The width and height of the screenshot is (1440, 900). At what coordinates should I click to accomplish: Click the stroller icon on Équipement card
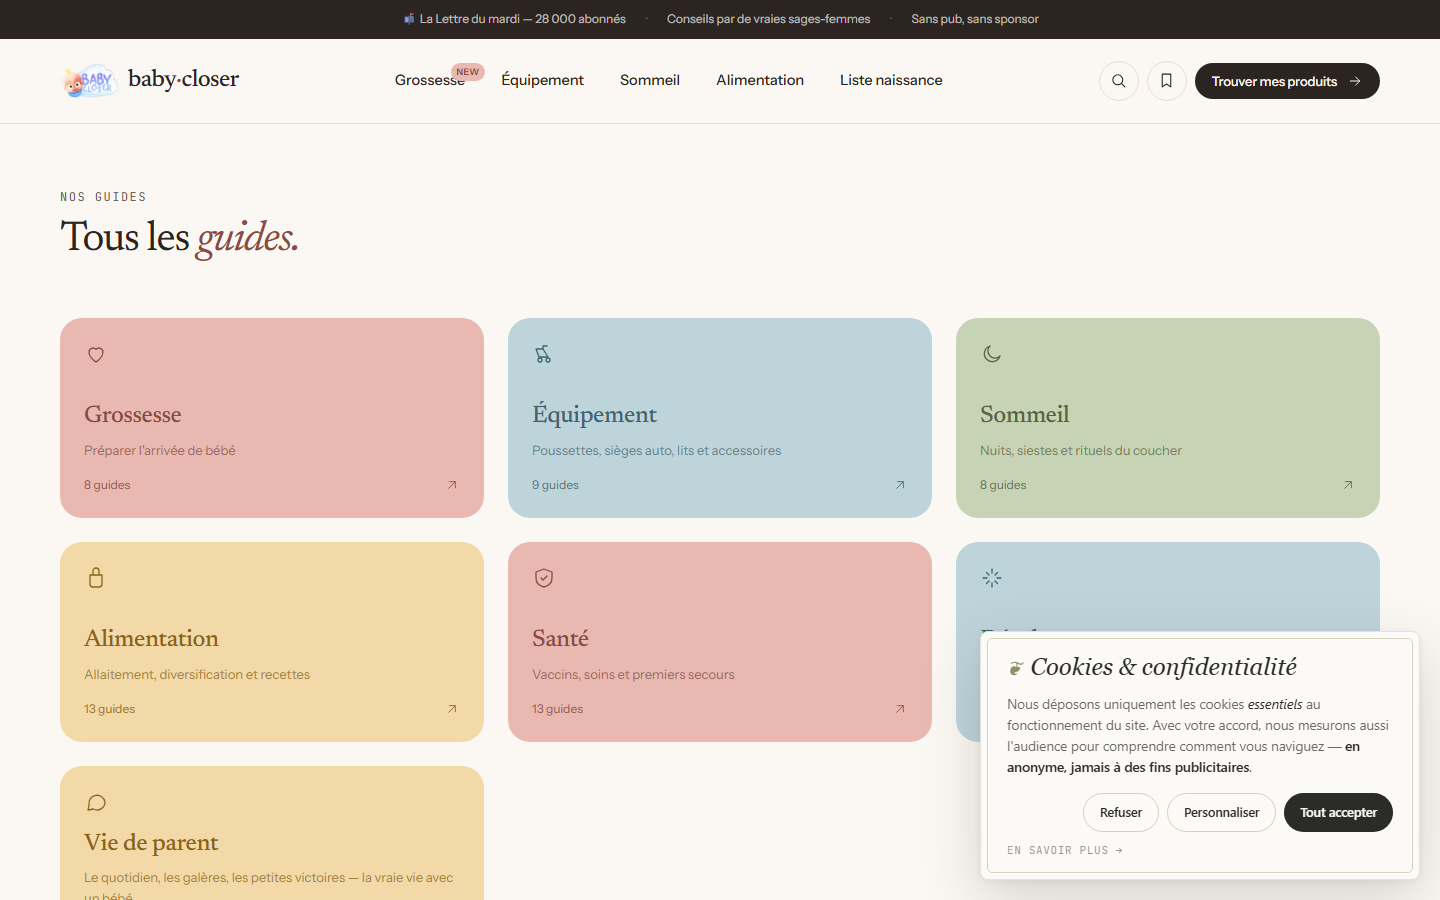(543, 354)
